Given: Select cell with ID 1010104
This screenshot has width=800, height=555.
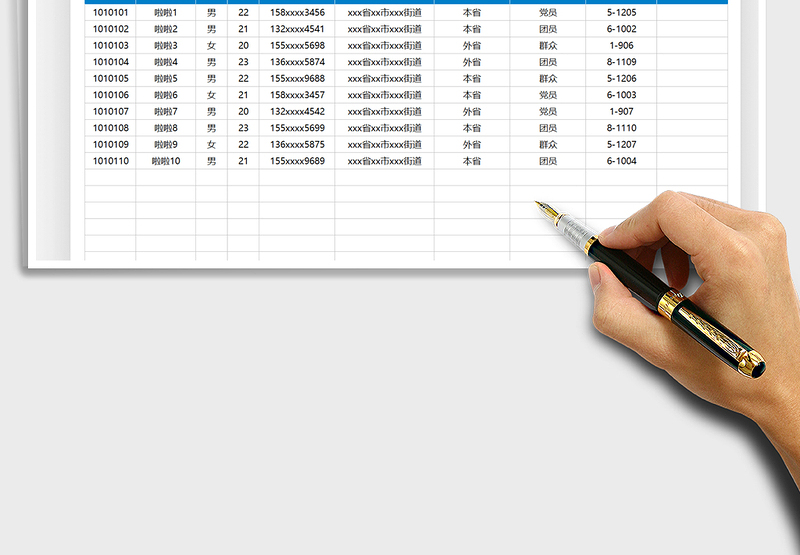Looking at the screenshot, I should (110, 62).
